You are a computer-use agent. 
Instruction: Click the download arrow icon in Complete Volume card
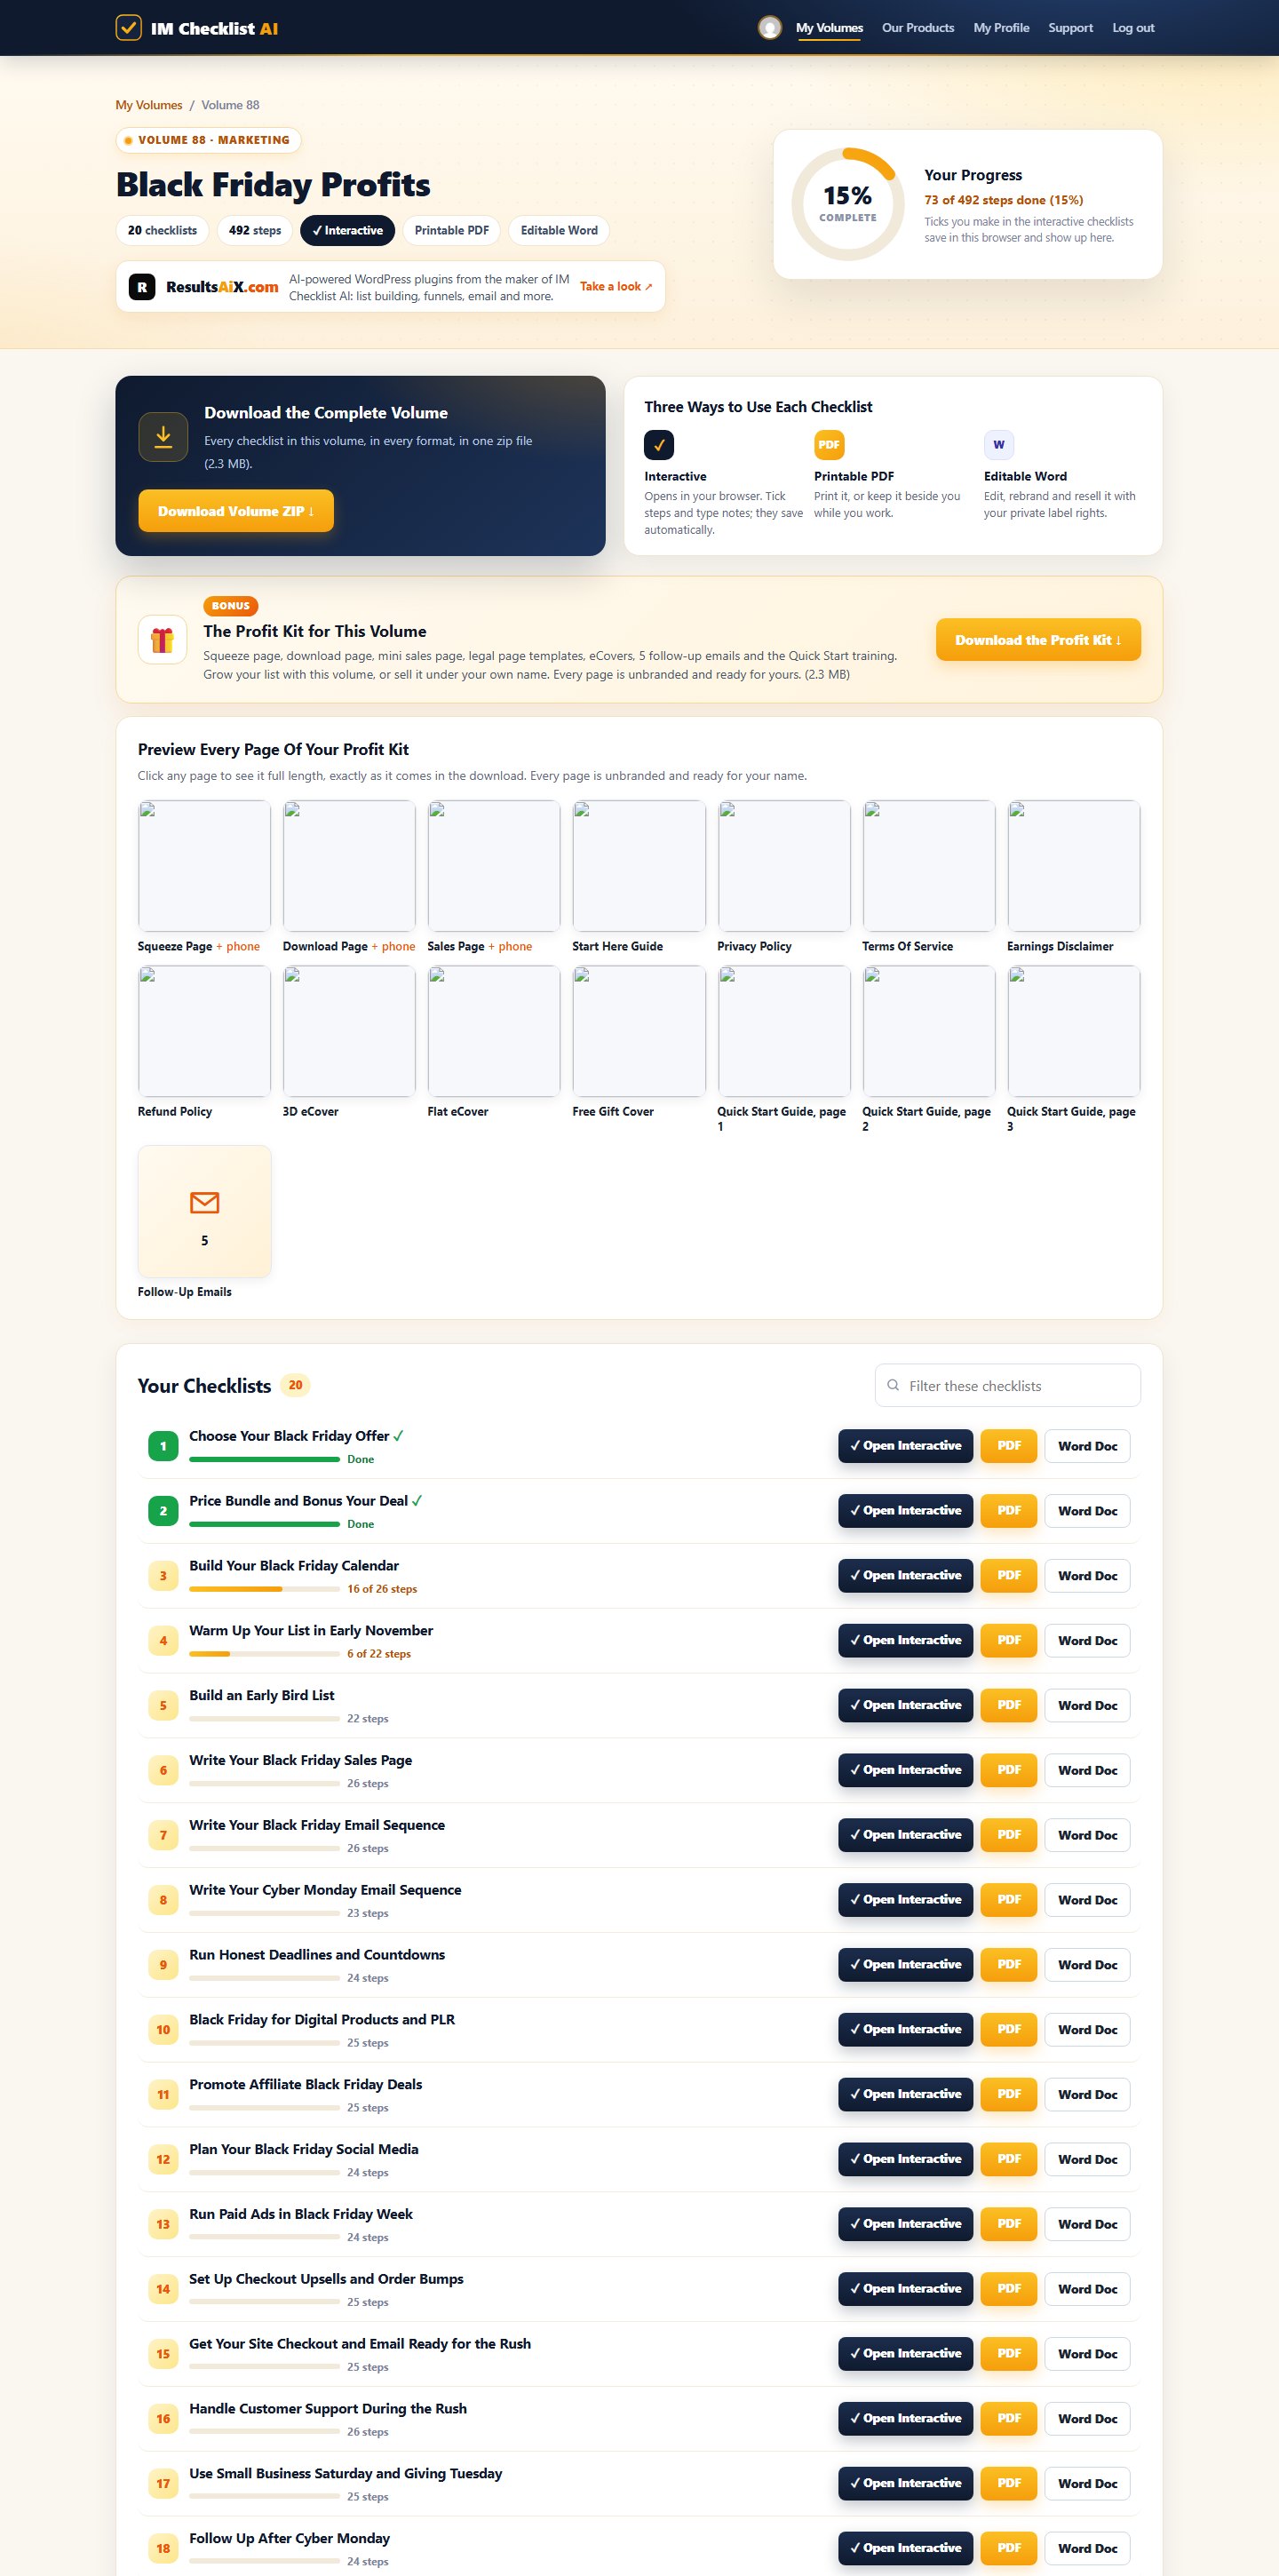point(163,437)
